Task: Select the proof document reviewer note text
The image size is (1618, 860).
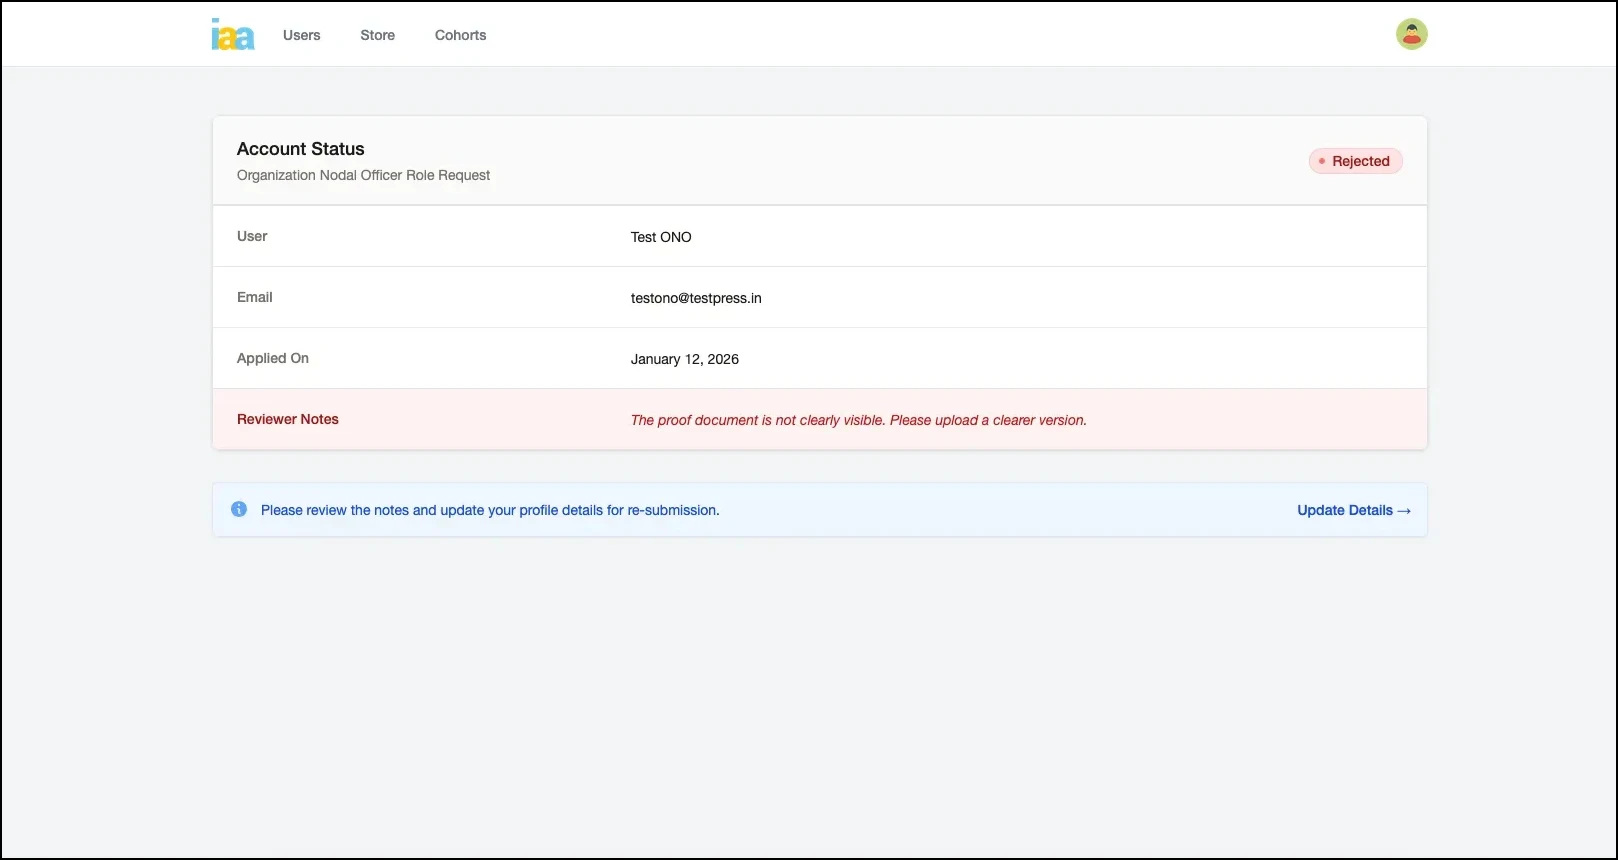Action: pos(858,420)
